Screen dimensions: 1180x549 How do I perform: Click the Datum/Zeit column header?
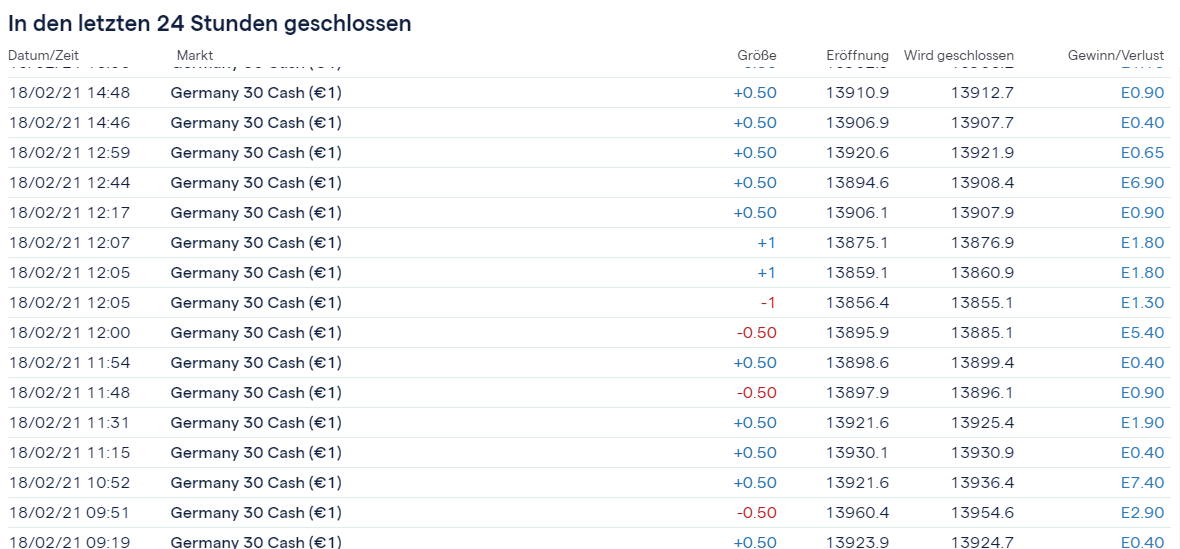click(43, 54)
